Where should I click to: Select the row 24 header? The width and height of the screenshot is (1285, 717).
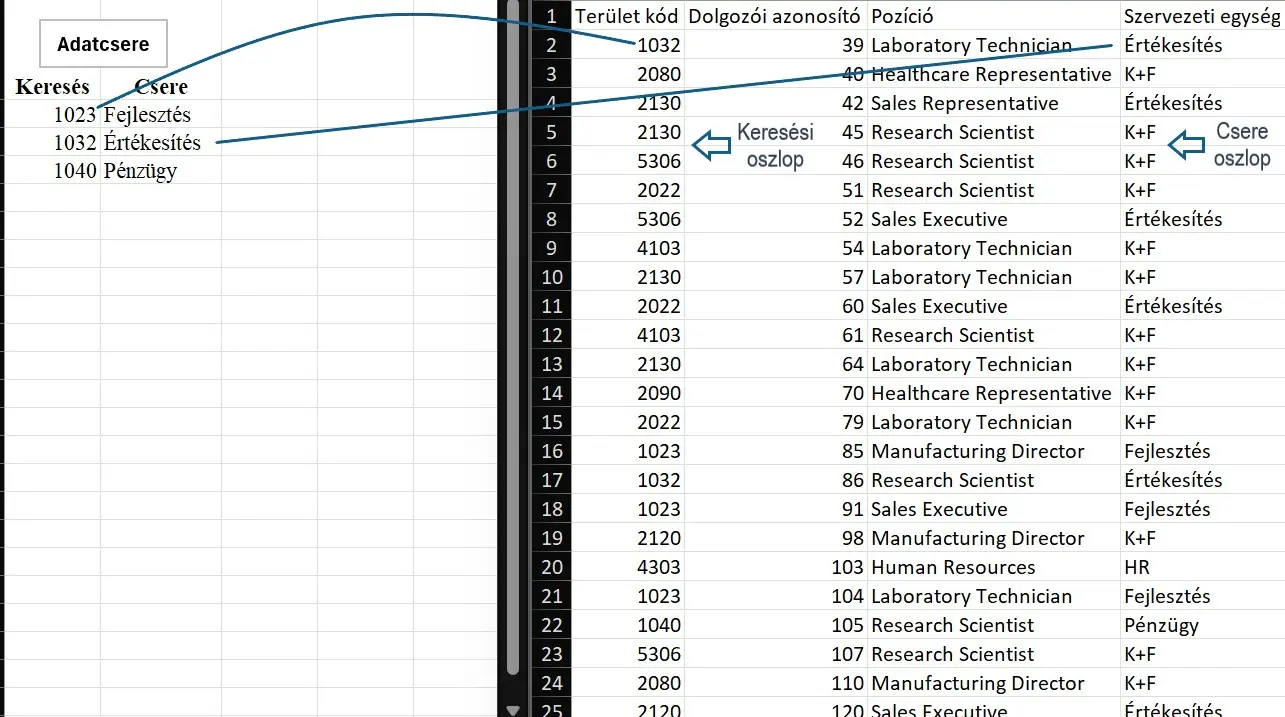pos(551,683)
